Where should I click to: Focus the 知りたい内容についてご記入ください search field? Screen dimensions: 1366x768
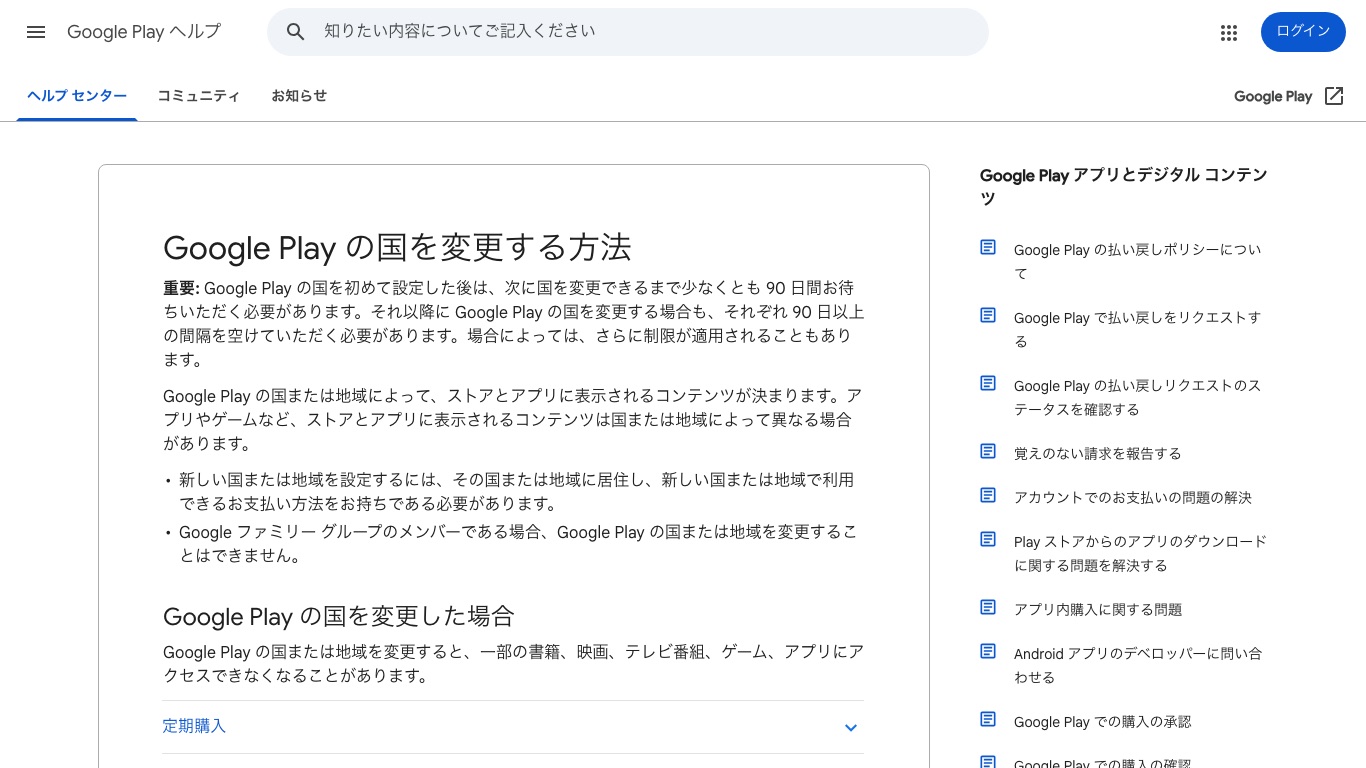628,32
